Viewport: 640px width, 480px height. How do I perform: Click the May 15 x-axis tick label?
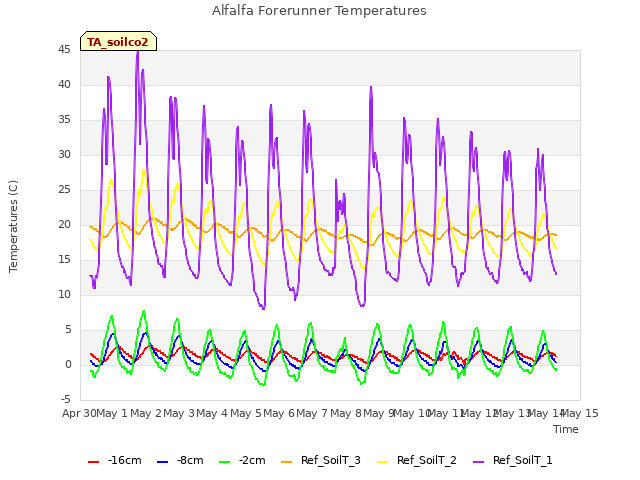[580, 413]
